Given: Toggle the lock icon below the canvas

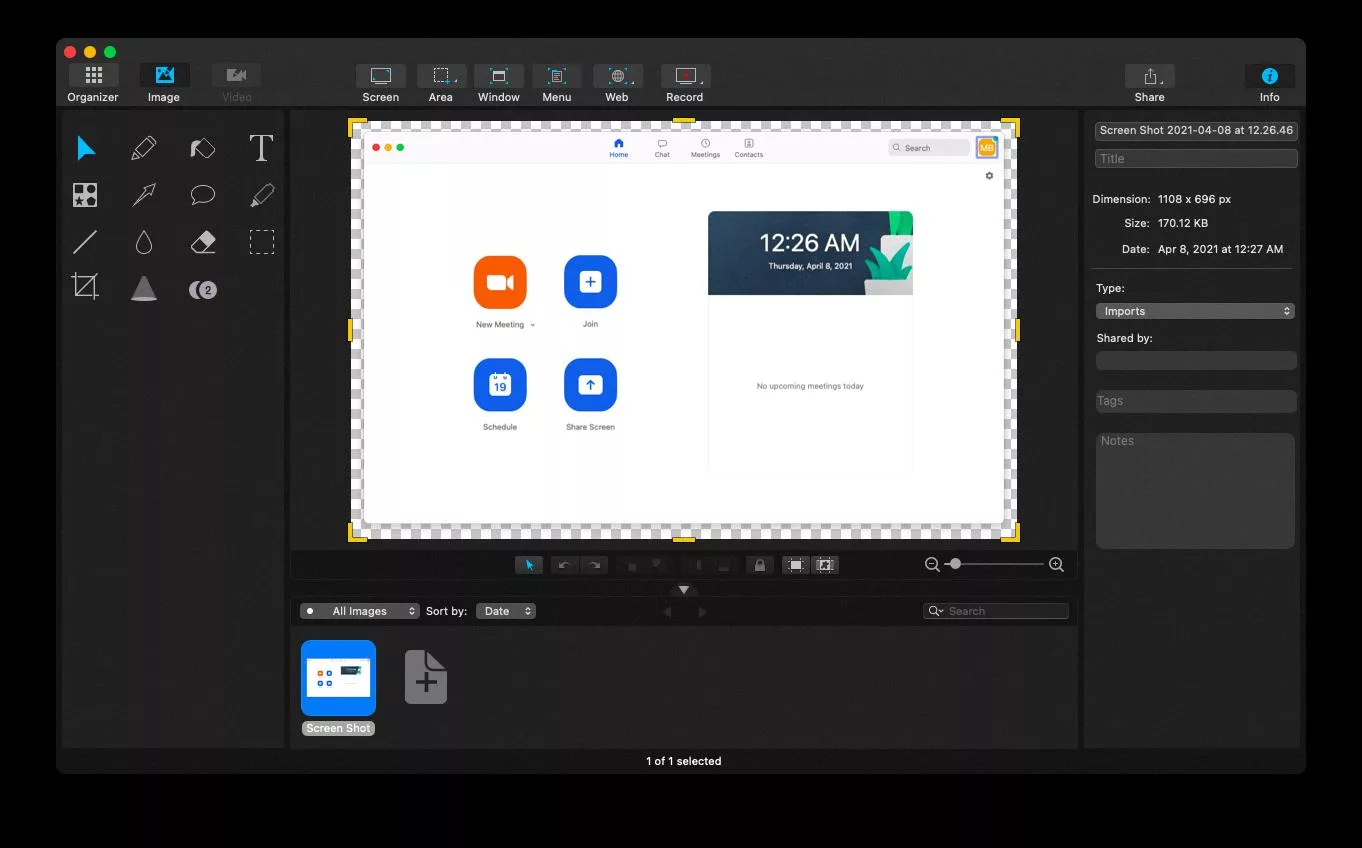Looking at the screenshot, I should (x=760, y=565).
